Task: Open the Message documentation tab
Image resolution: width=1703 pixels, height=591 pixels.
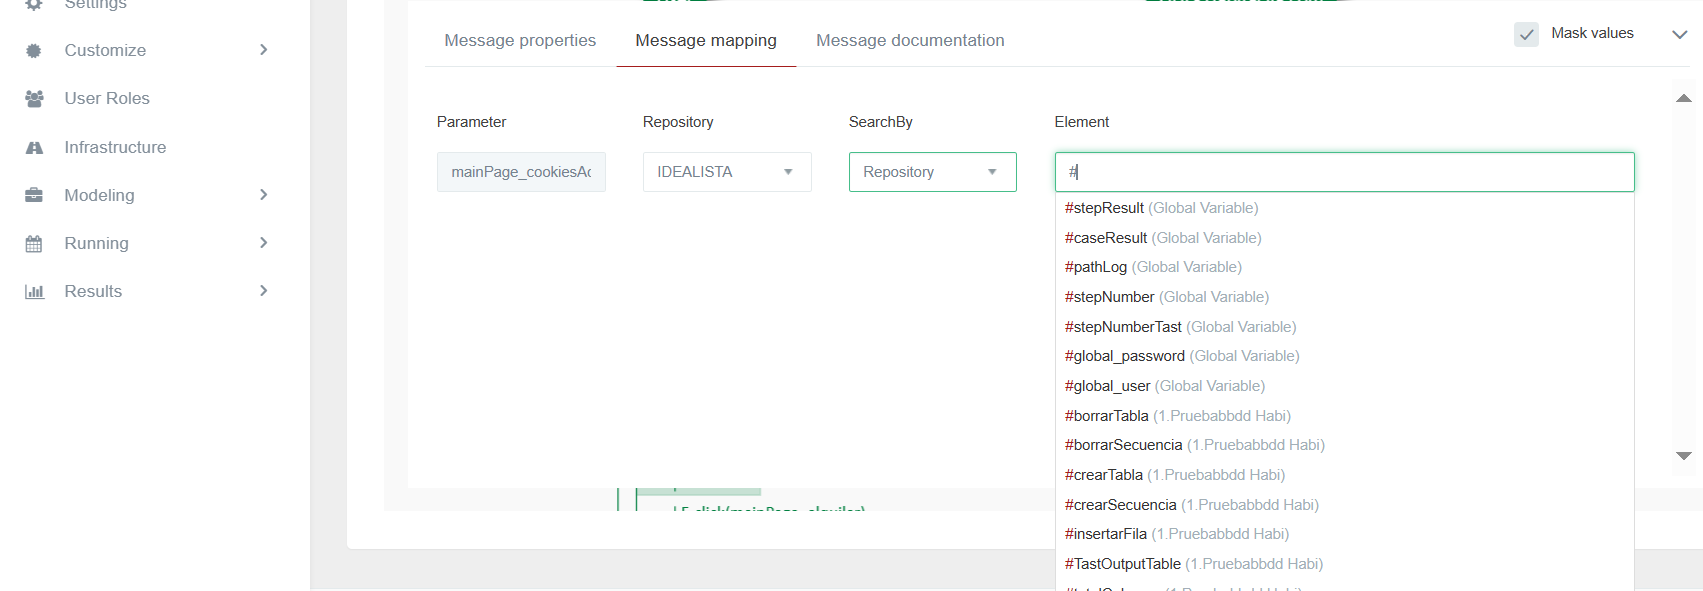Action: click(910, 40)
